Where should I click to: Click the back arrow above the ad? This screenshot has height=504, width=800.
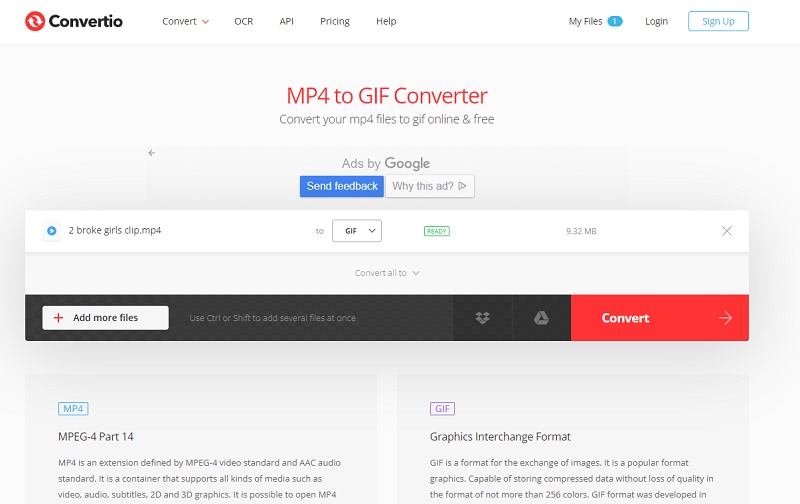click(x=152, y=153)
